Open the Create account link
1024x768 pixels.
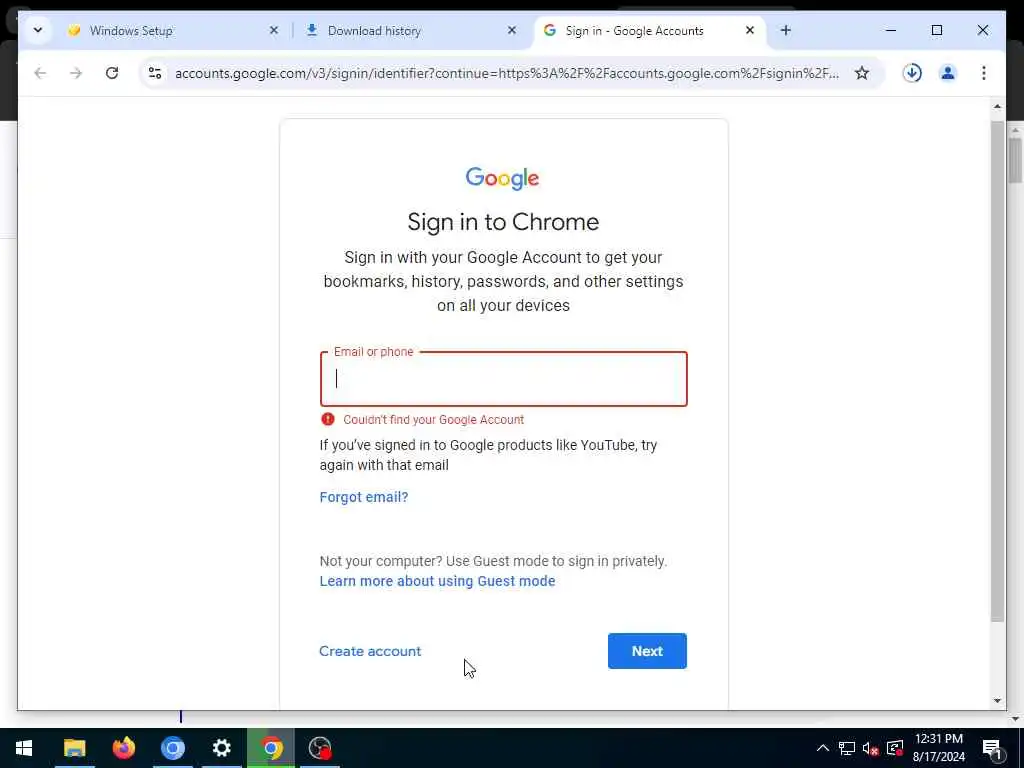[x=370, y=651]
